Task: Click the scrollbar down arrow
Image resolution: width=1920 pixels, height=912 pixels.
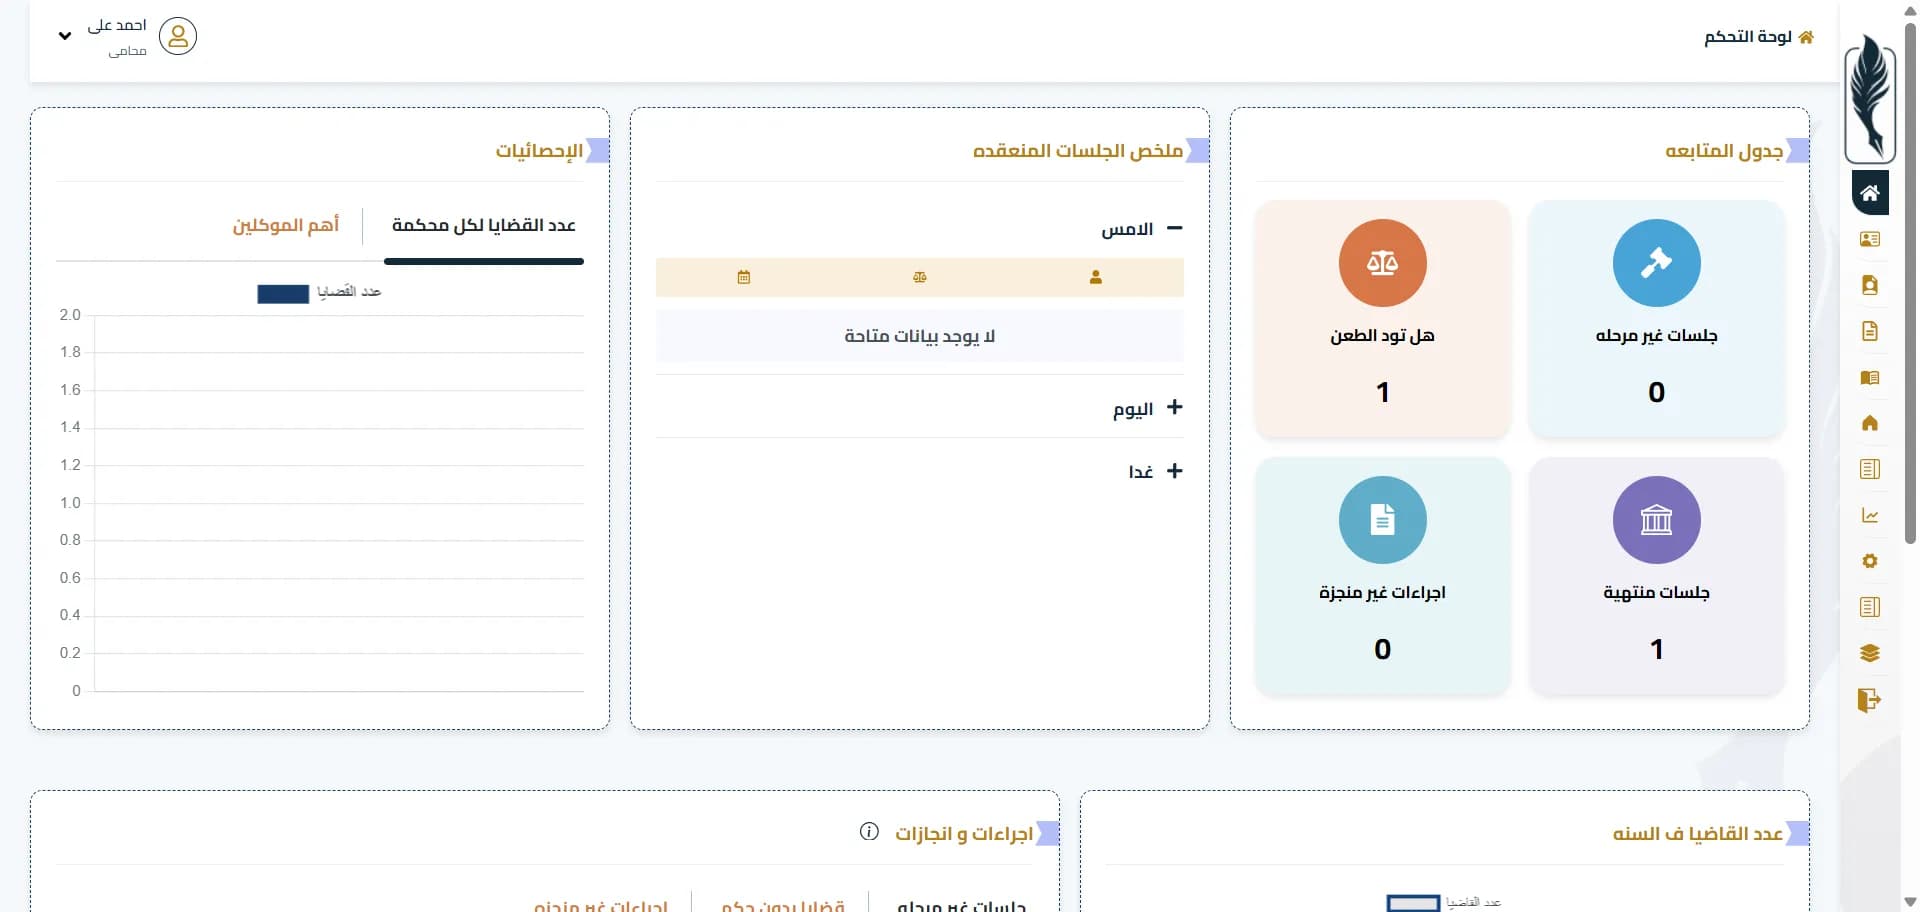Action: point(1910,902)
